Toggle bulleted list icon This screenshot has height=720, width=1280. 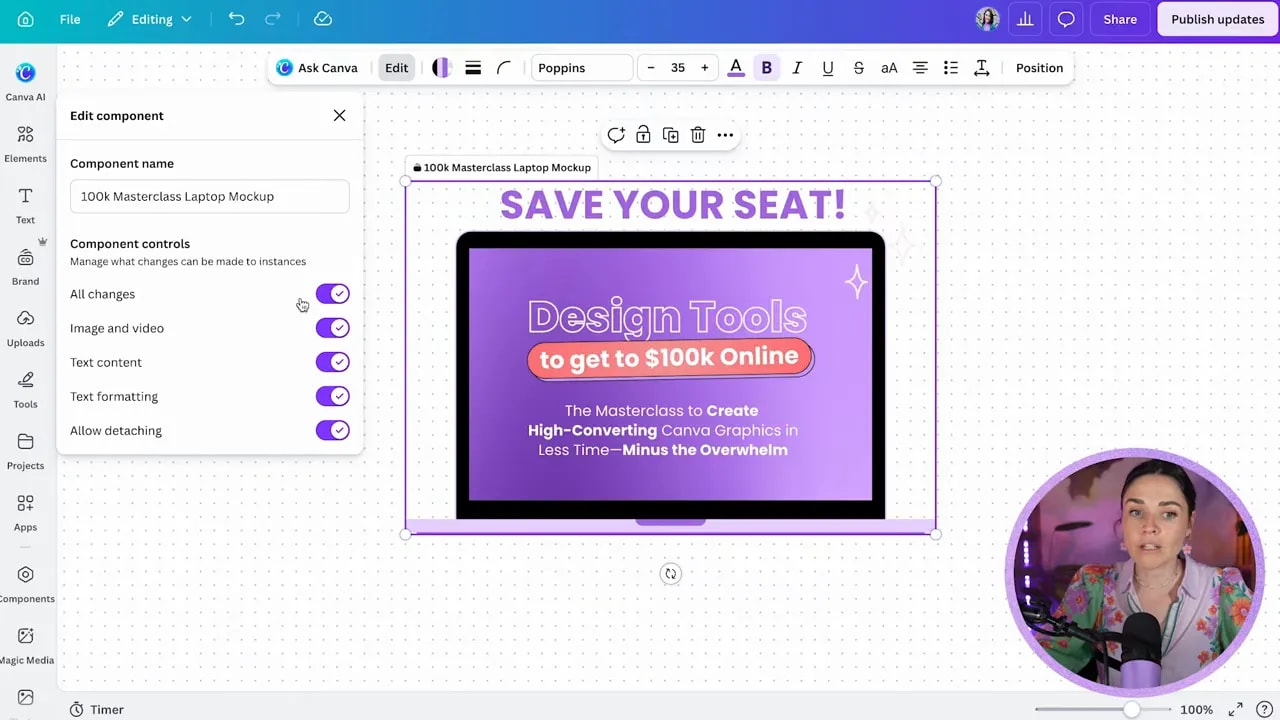click(951, 68)
